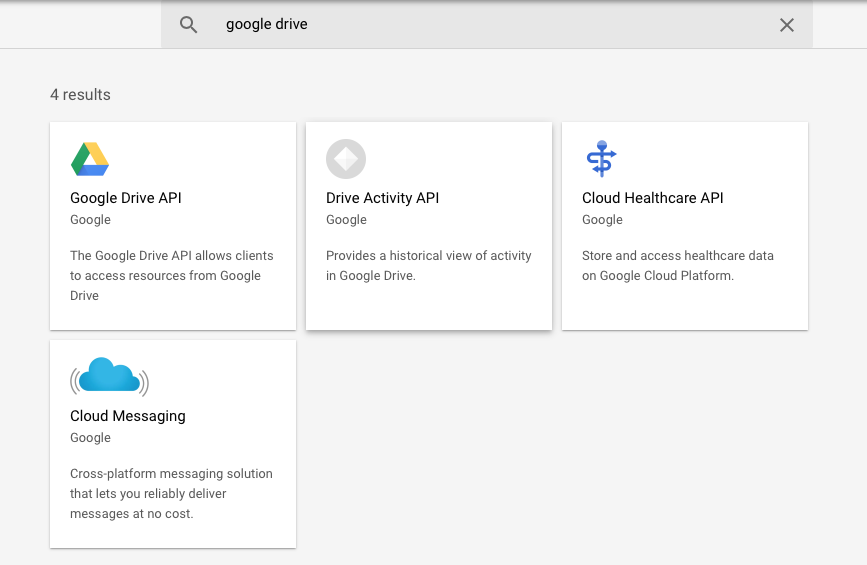Screen dimensions: 867x565
Task: Click the Cloud Healthcare API description text
Action: coord(677,266)
